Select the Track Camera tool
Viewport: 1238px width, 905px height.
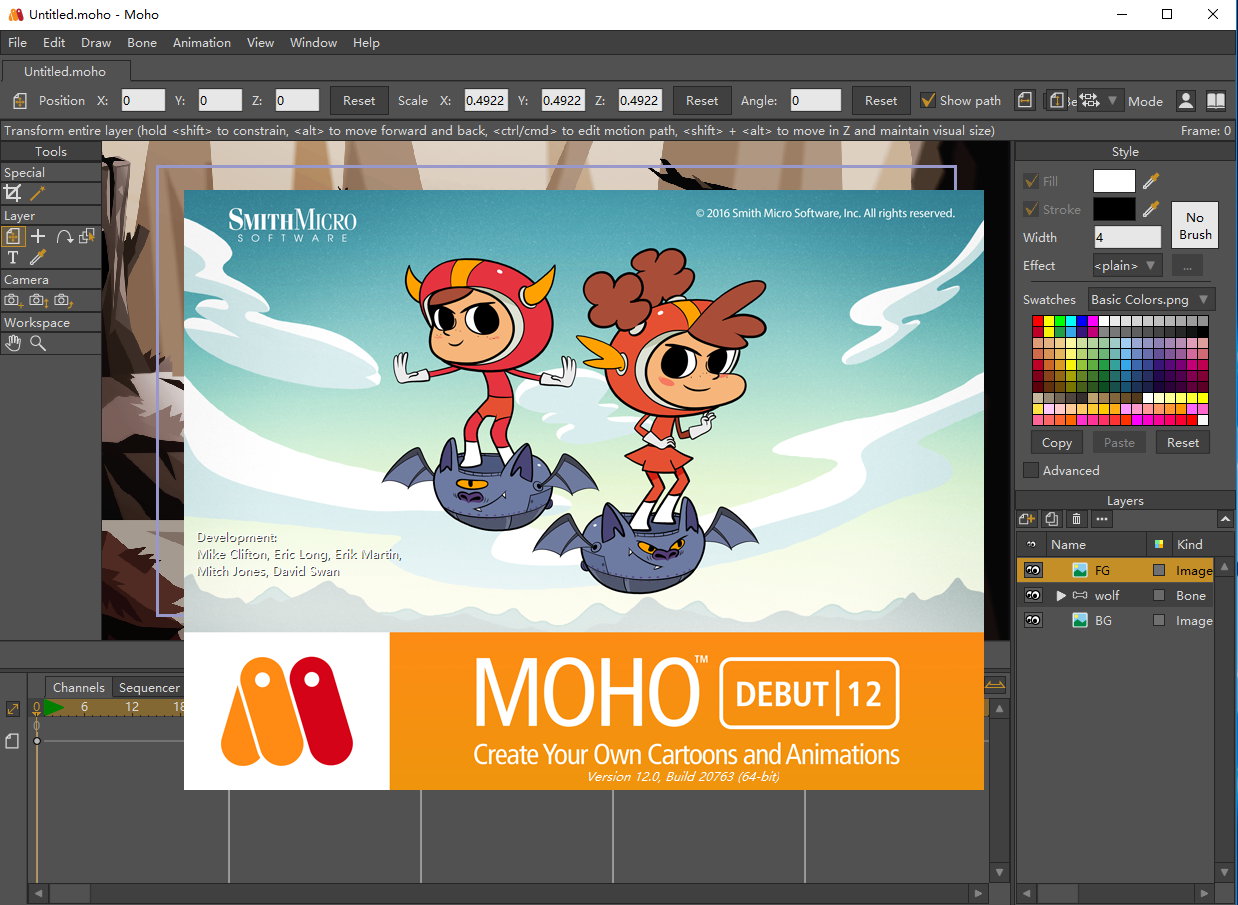click(13, 300)
